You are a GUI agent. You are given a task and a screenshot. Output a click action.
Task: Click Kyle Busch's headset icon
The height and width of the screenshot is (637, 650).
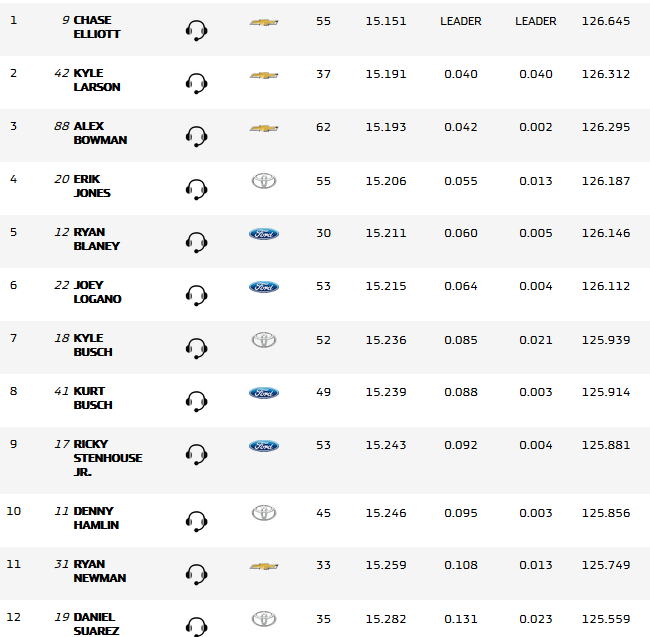pyautogui.click(x=197, y=348)
